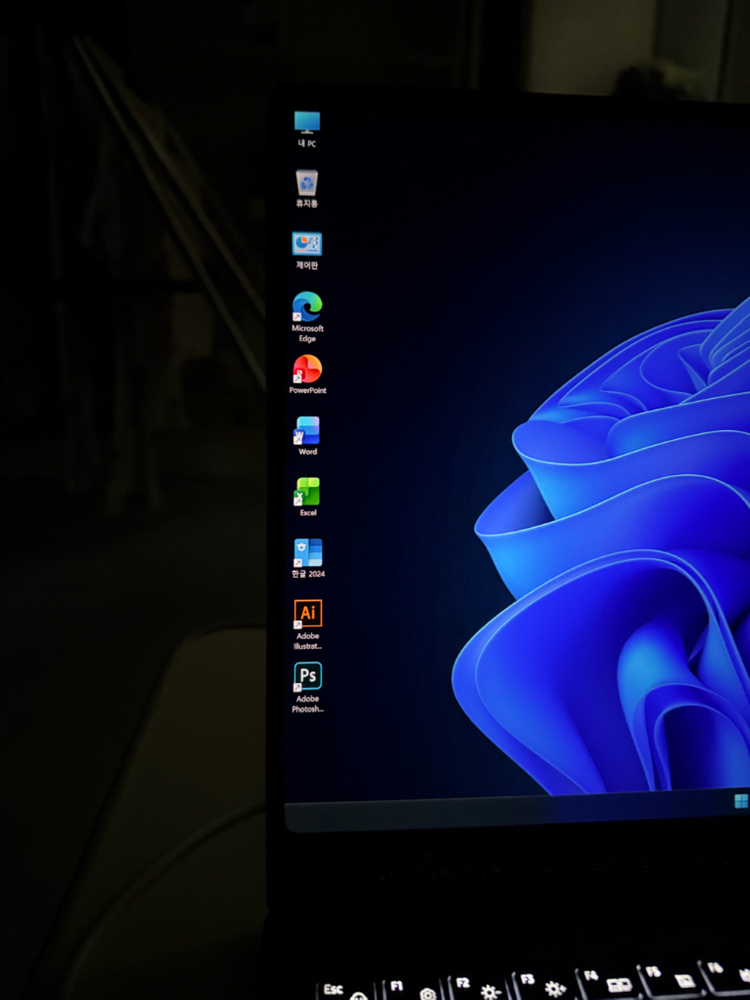Select the Adobe Illustrator Ai icon
This screenshot has width=750, height=1000.
coord(308,613)
